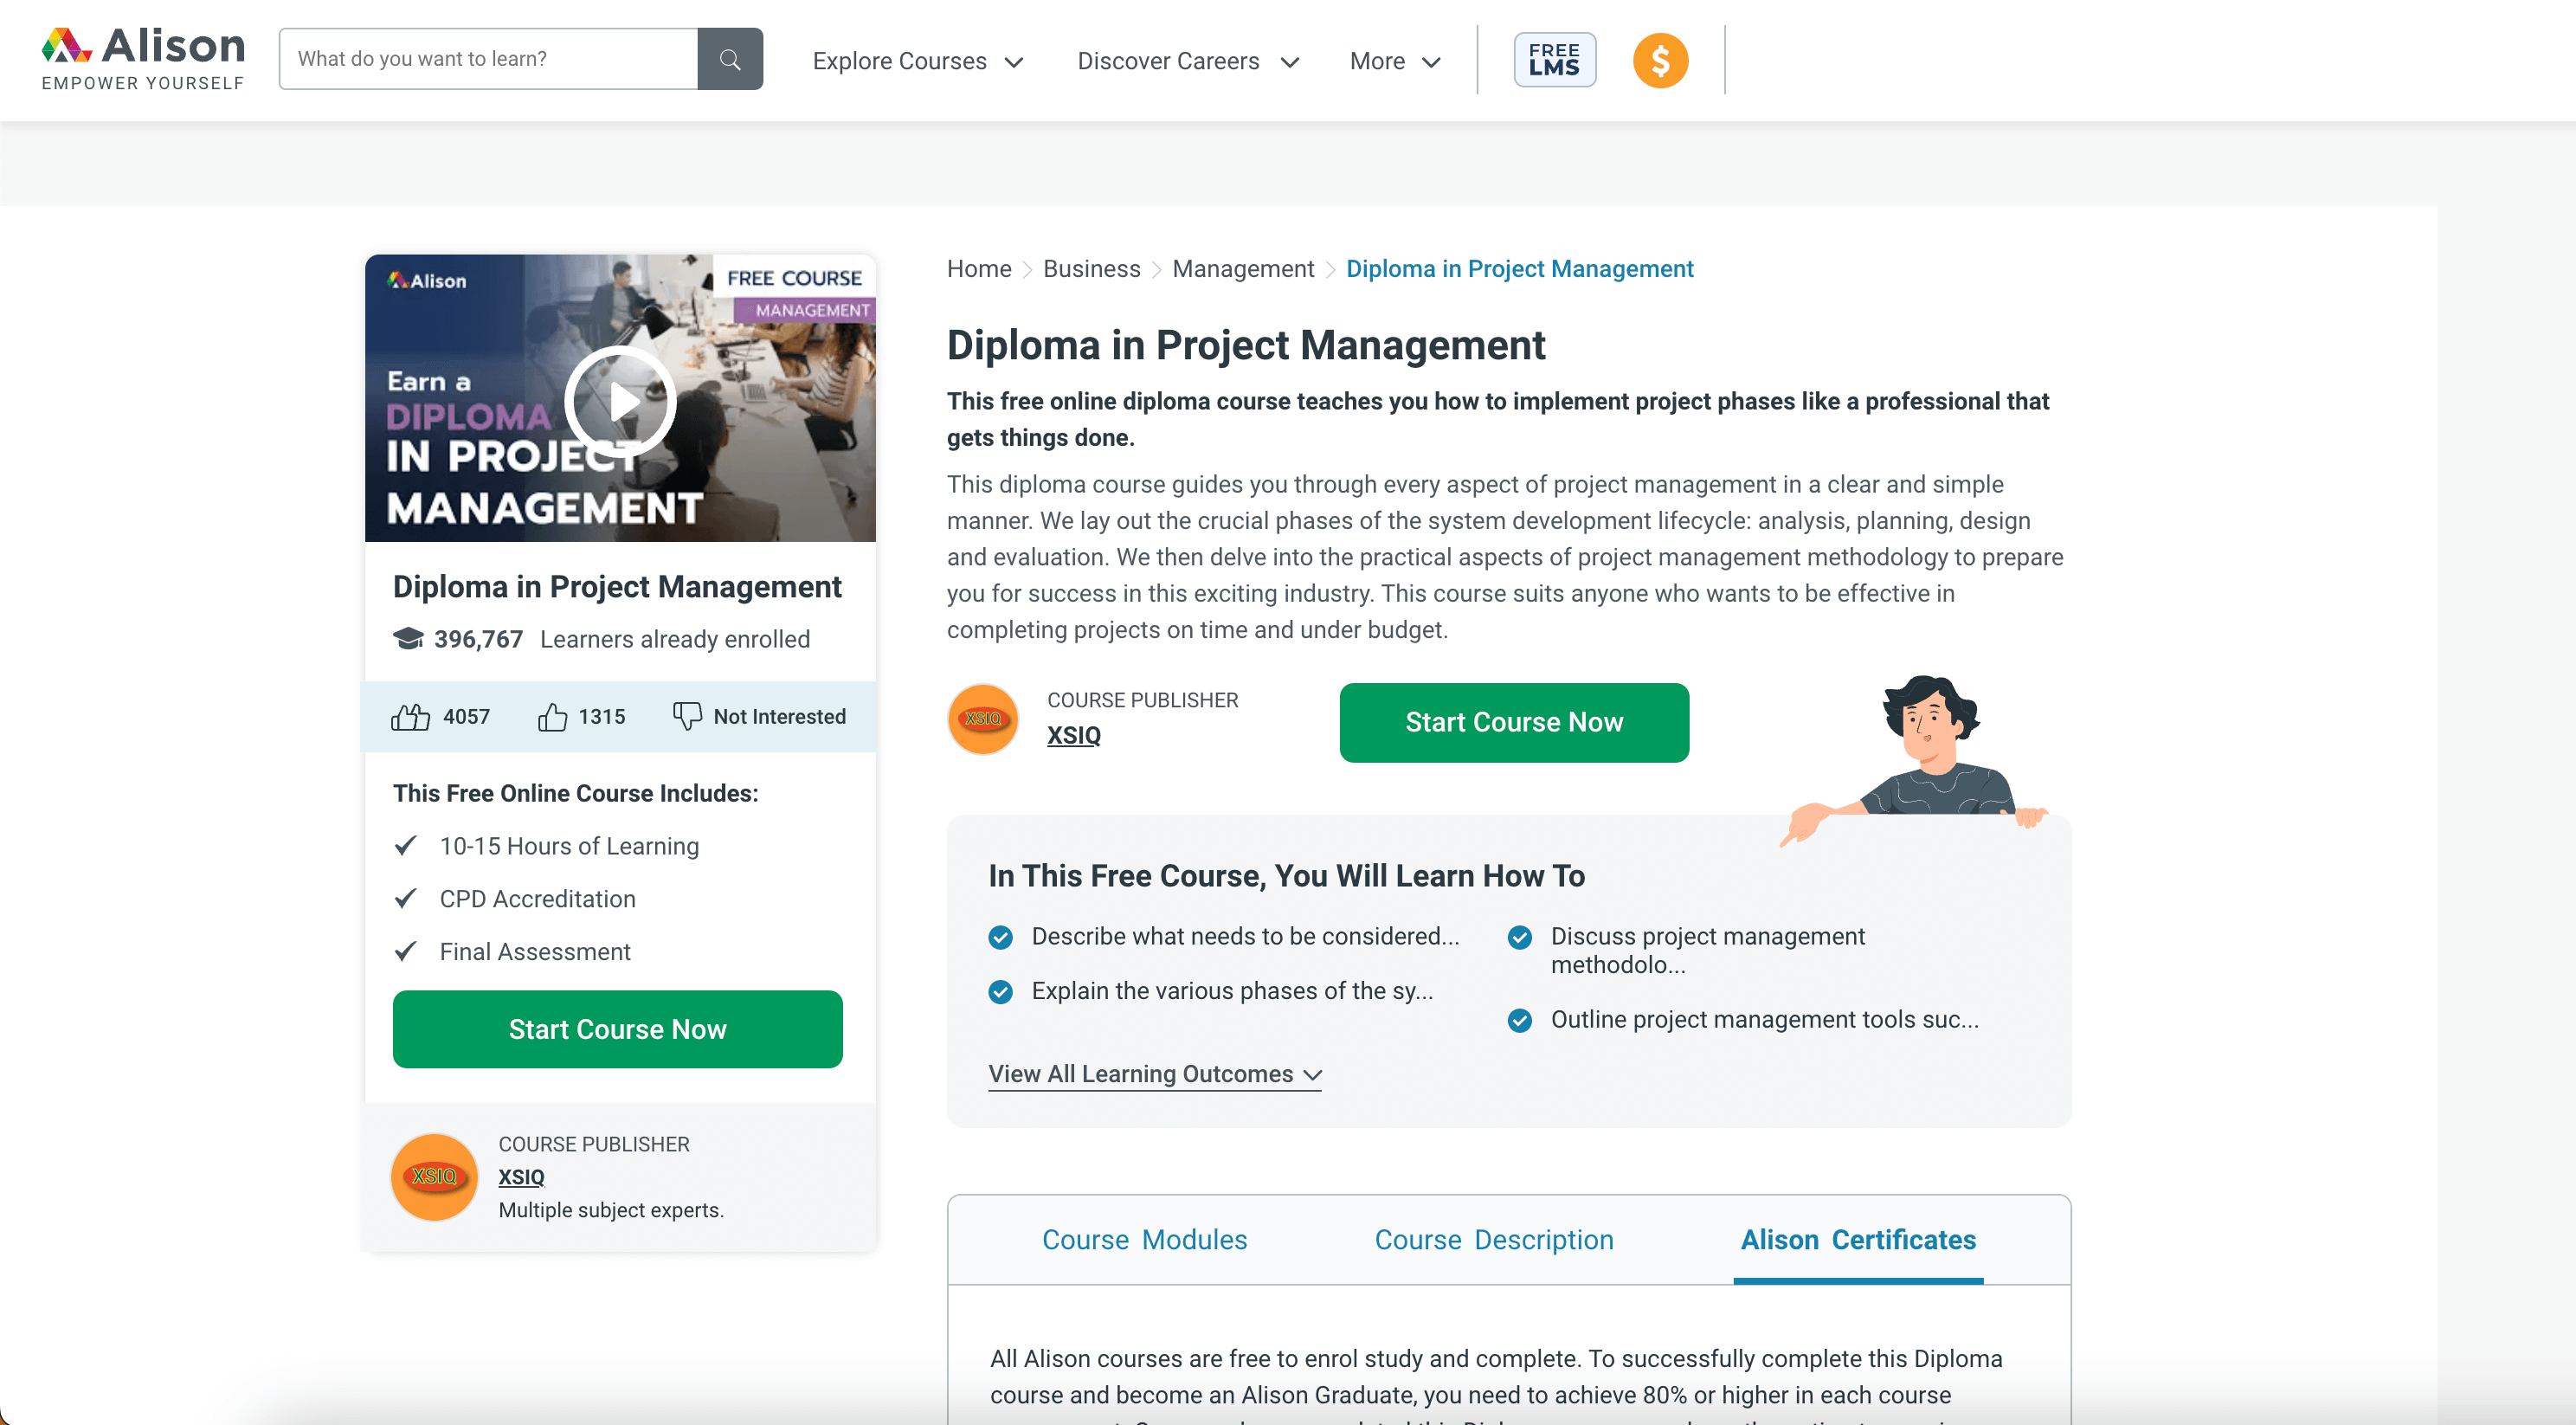Click XSIQ publisher logo beside Start button
This screenshot has width=2576, height=1425.
[x=983, y=719]
